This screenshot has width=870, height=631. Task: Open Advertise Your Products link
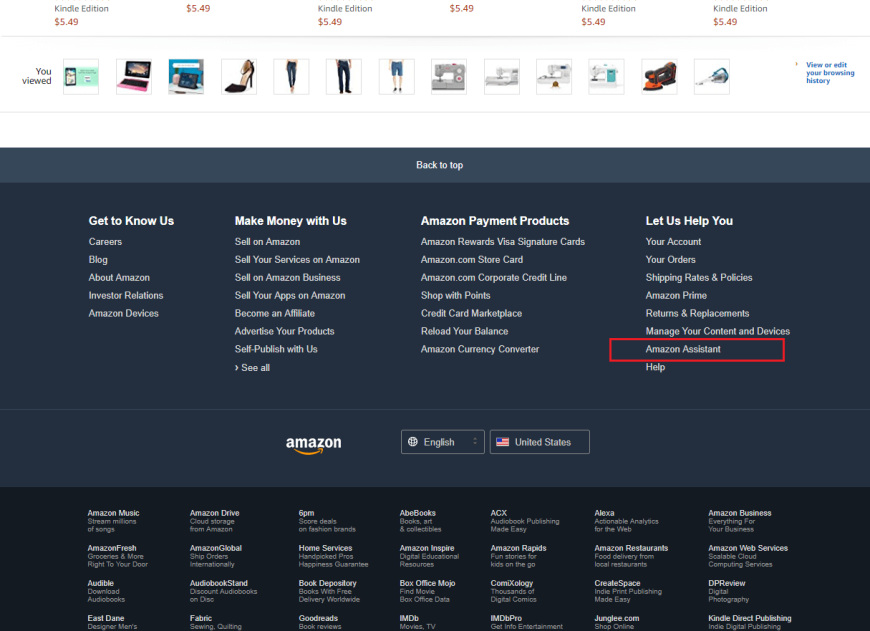pyautogui.click(x=285, y=331)
